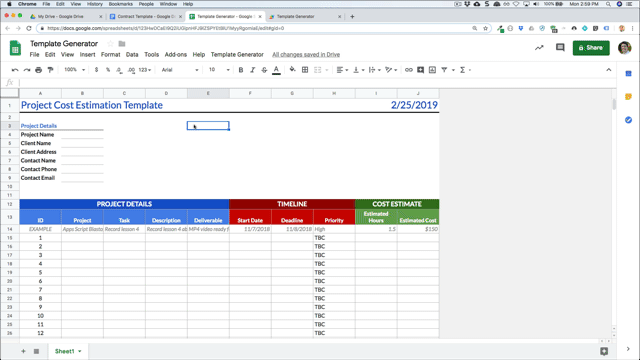Star the Template Generator document
This screenshot has width=640, height=360.
coord(110,44)
